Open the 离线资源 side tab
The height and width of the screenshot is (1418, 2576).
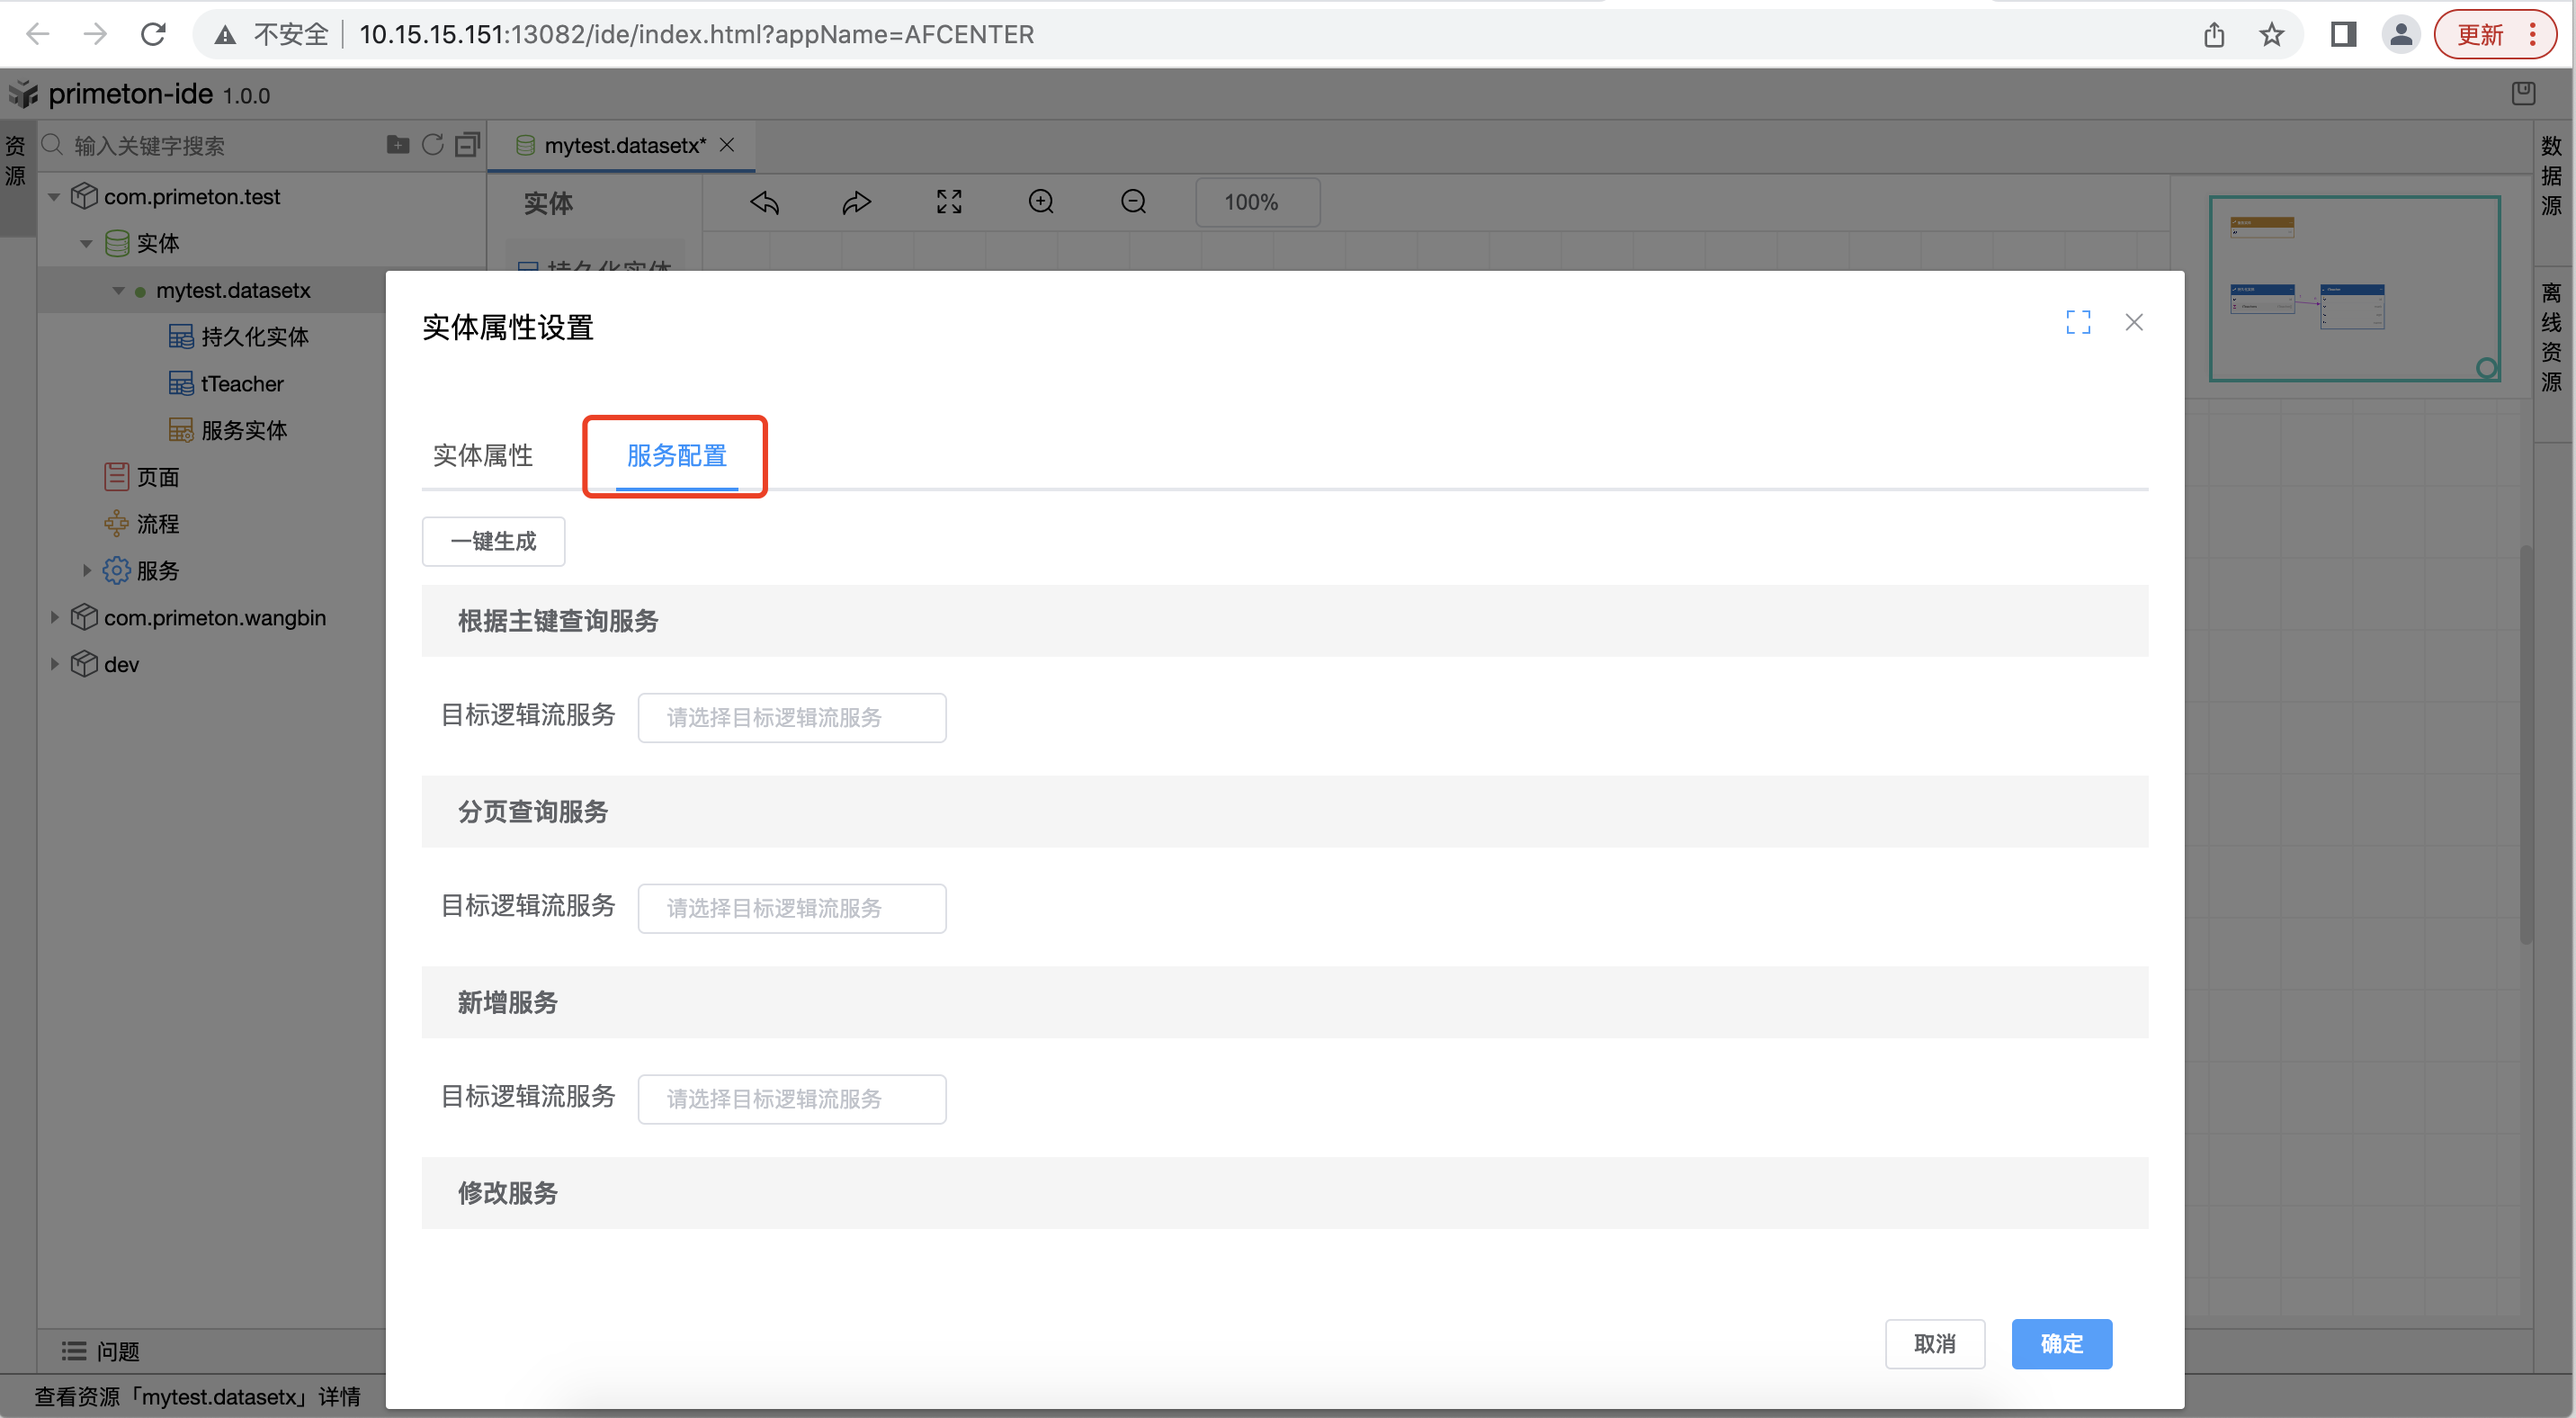[x=2551, y=337]
